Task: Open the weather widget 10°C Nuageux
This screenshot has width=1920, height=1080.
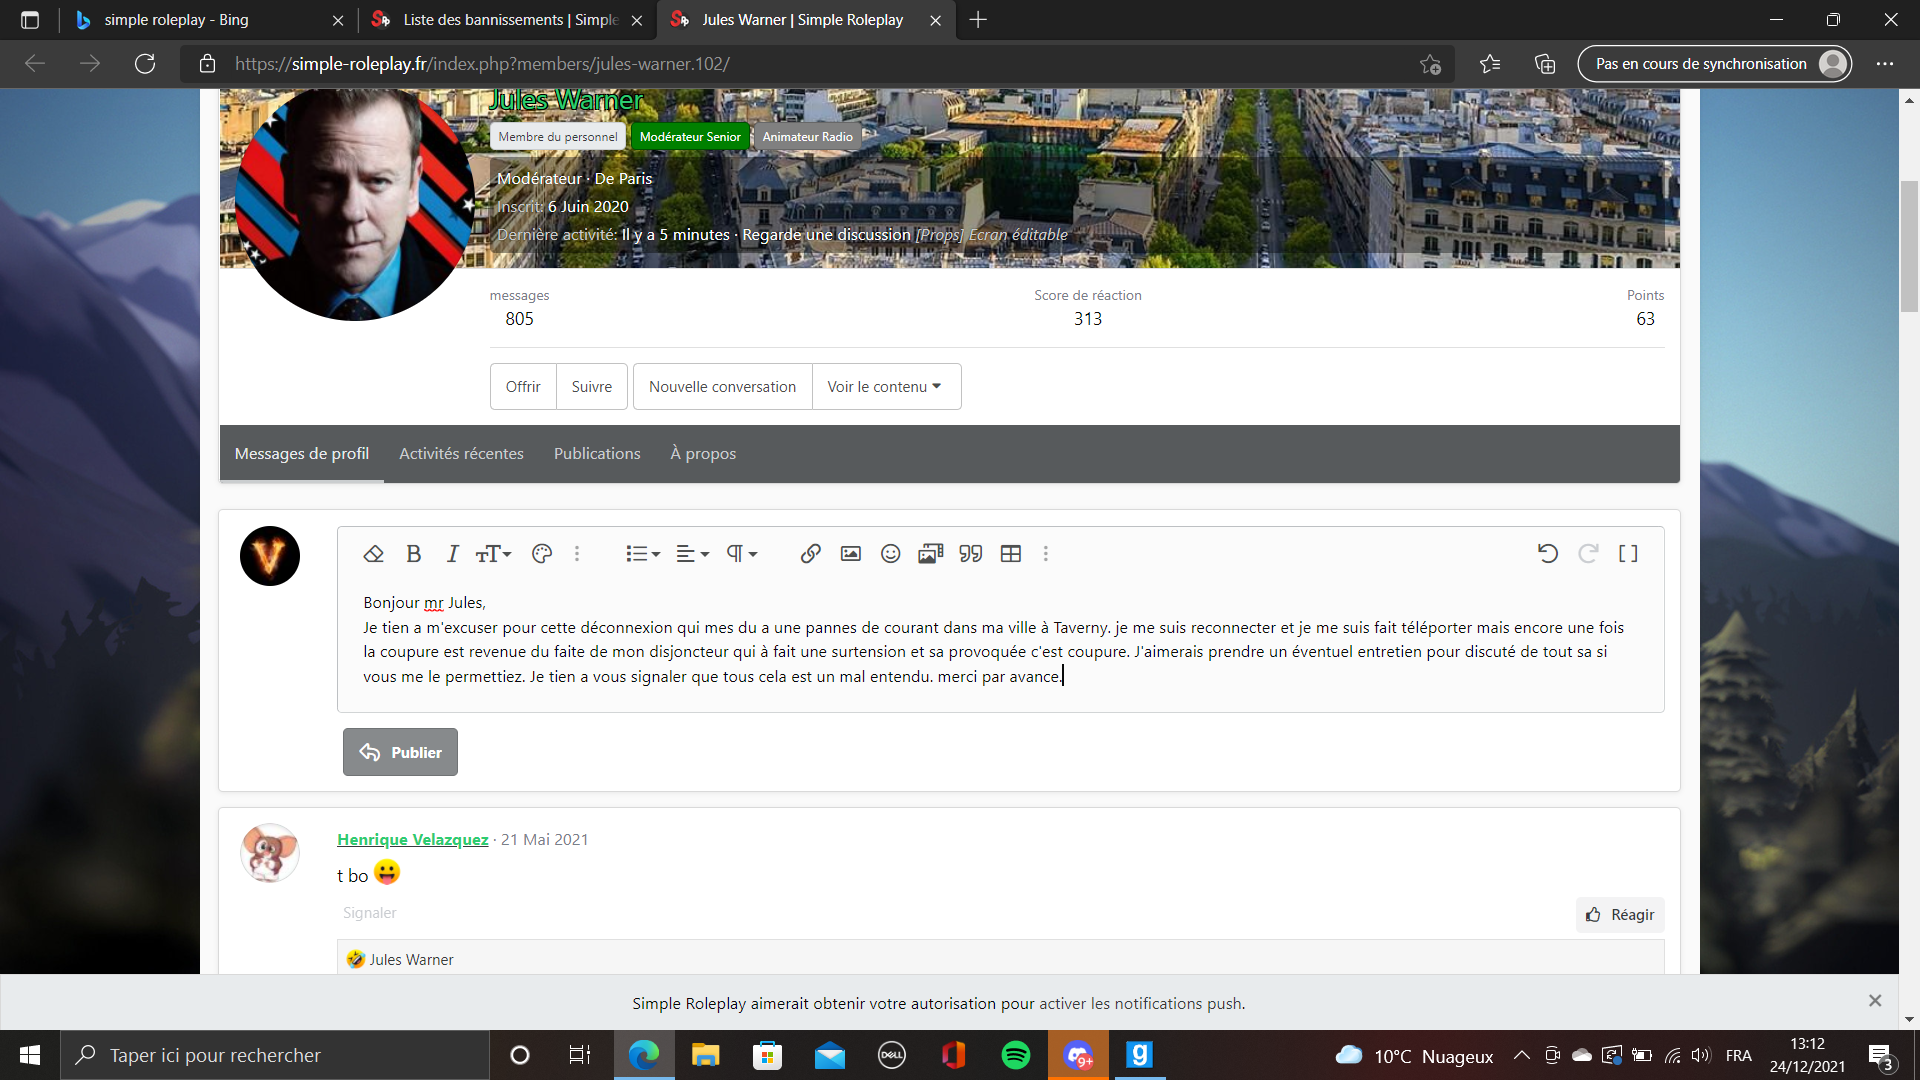Action: (x=1414, y=1056)
